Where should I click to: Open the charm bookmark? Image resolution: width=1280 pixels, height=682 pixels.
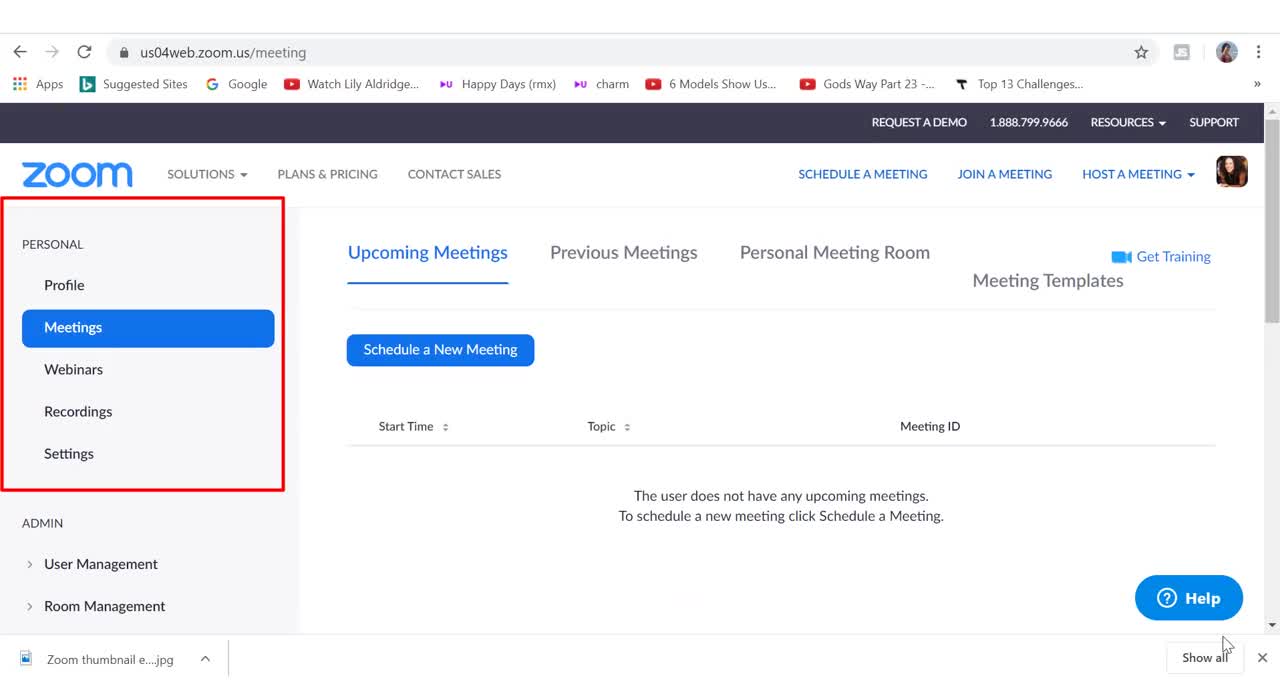coord(601,84)
